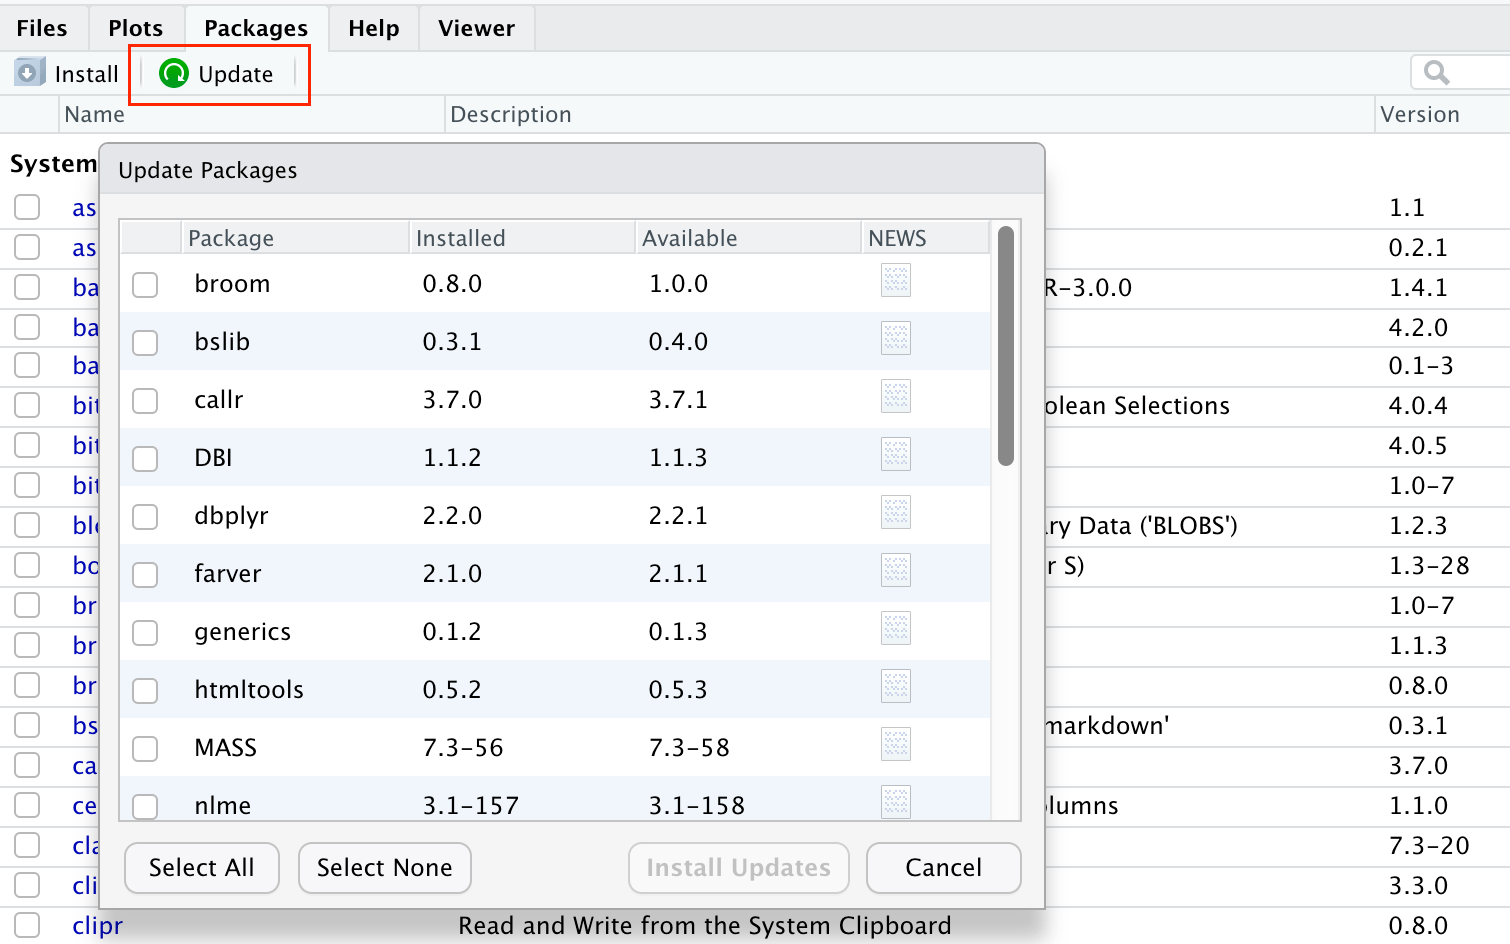Select the dbplyr package name
1510x944 pixels.
pyautogui.click(x=231, y=516)
